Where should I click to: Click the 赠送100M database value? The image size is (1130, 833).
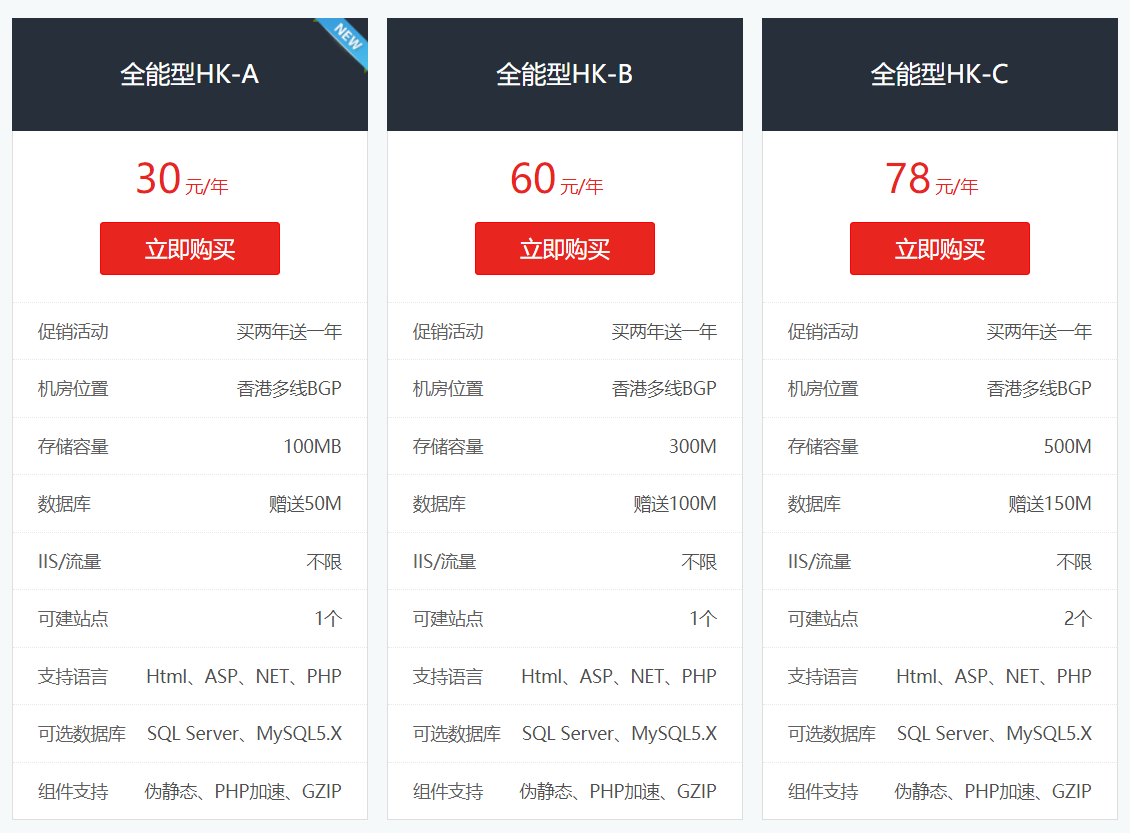tap(675, 504)
